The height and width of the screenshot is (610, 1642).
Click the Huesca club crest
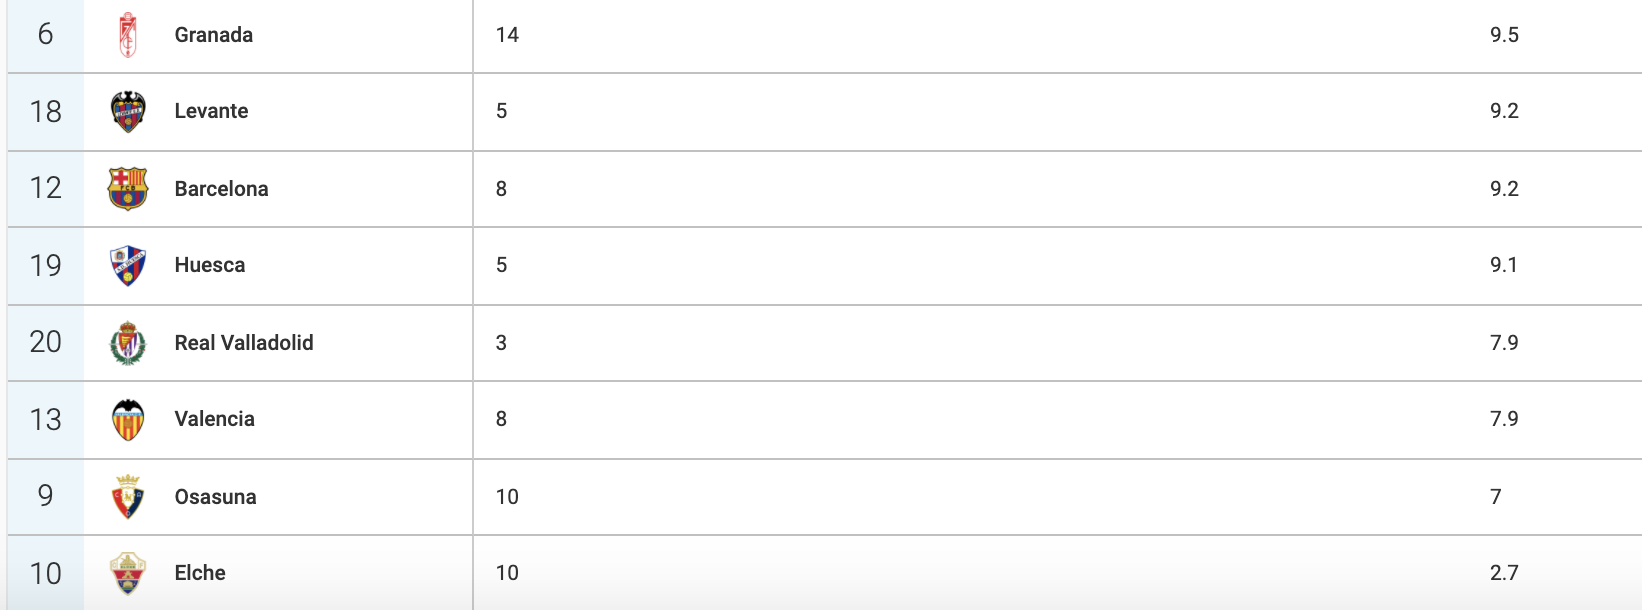[x=127, y=265]
